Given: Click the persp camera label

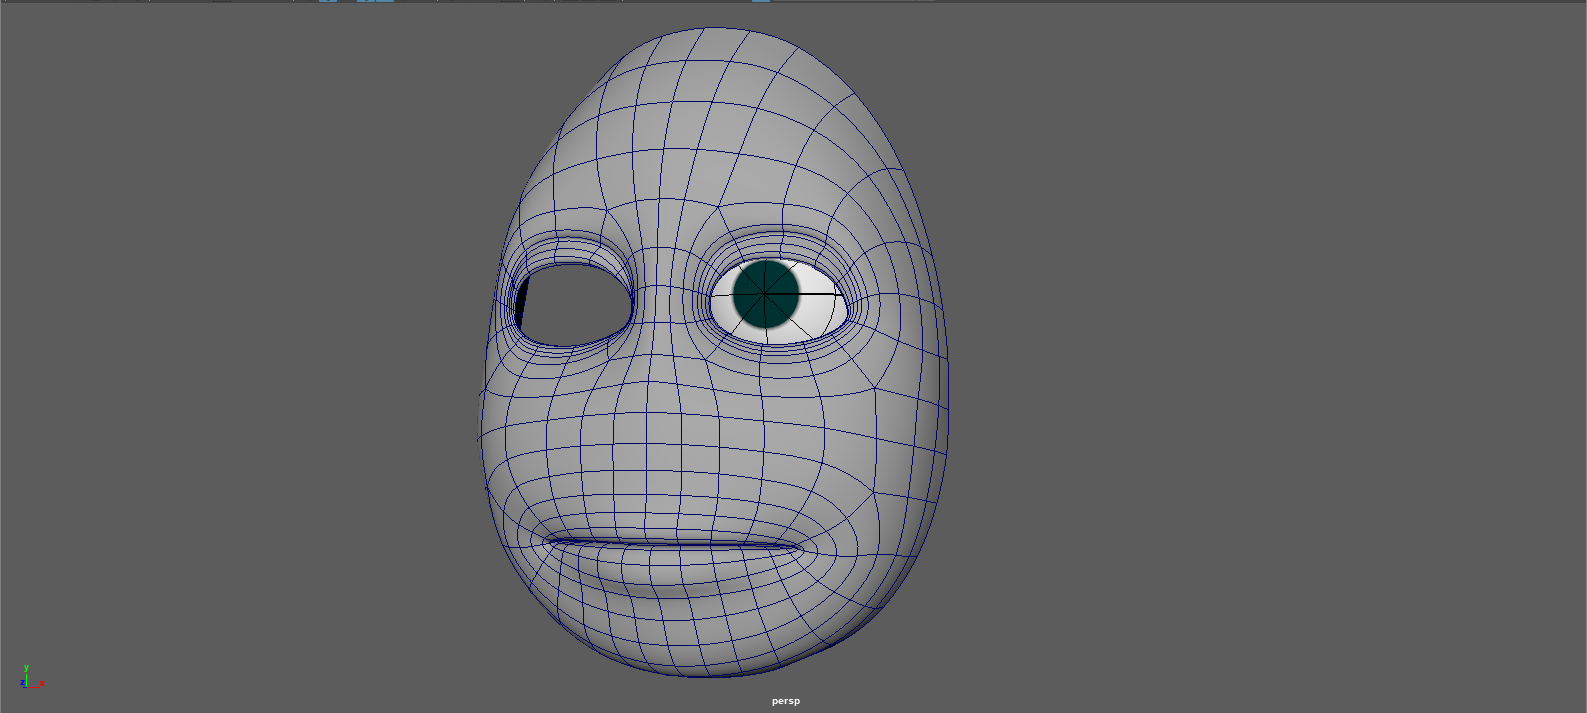Looking at the screenshot, I should [x=785, y=701].
